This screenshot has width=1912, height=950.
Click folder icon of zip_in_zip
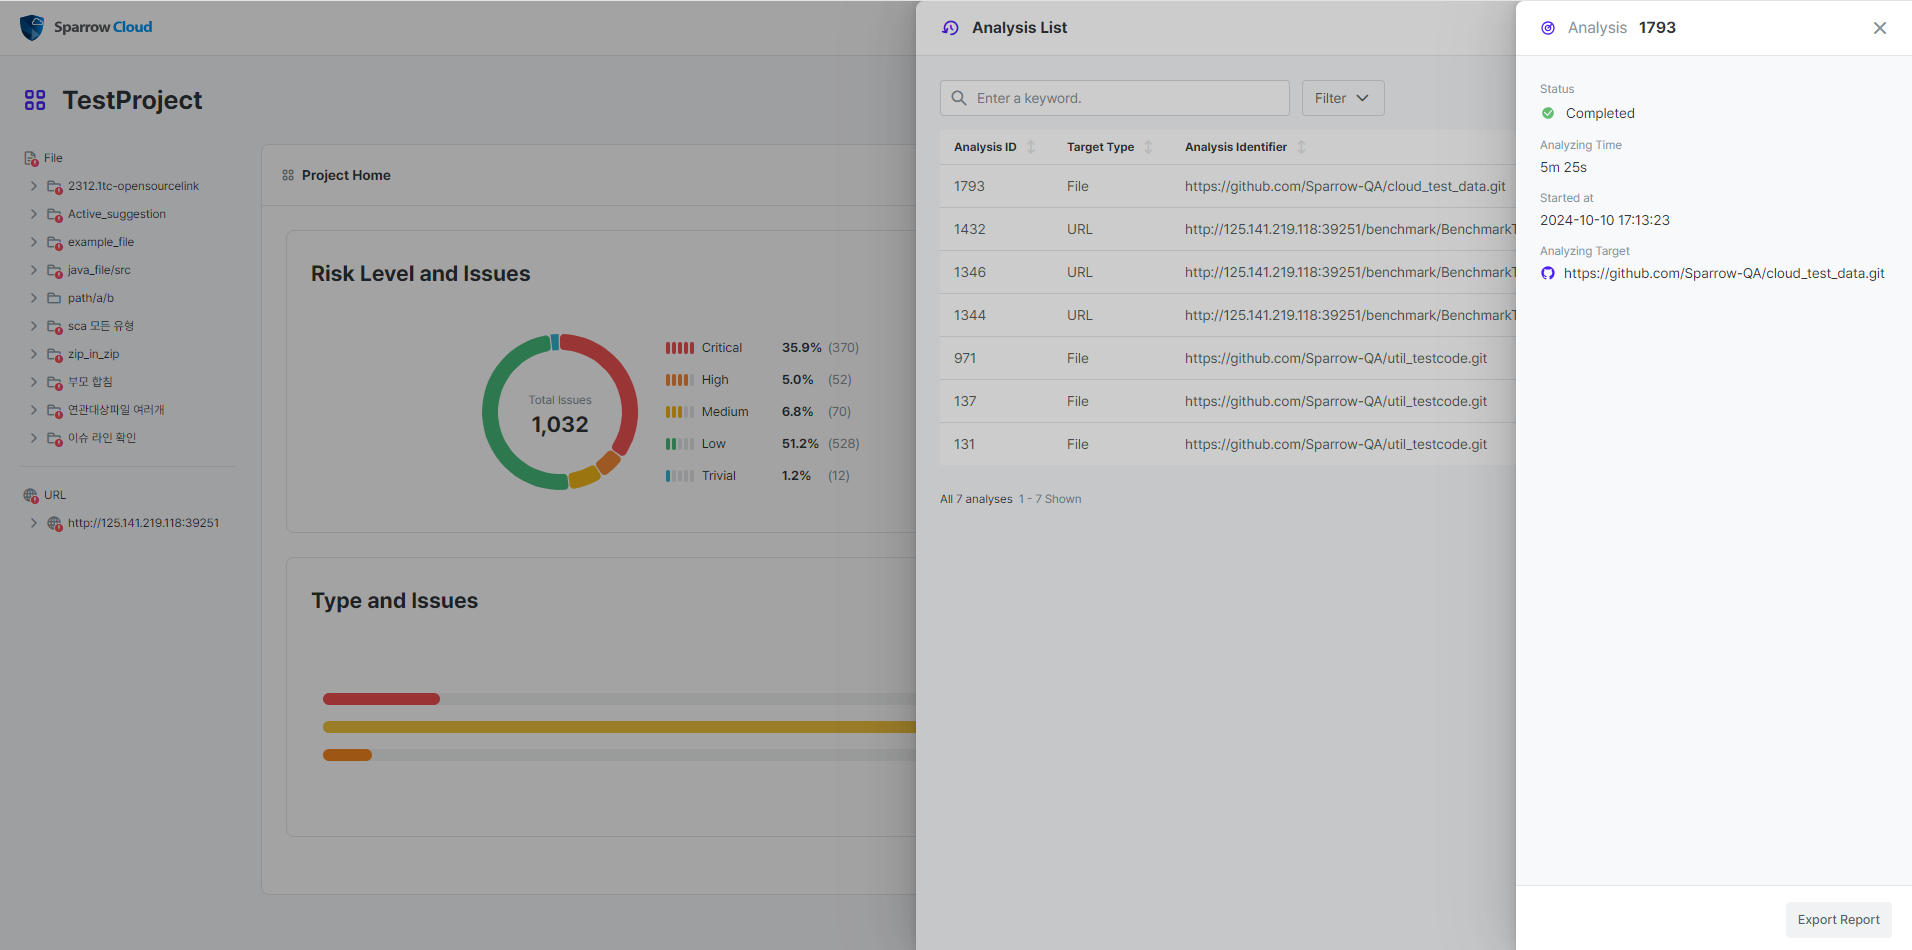pyautogui.click(x=55, y=354)
